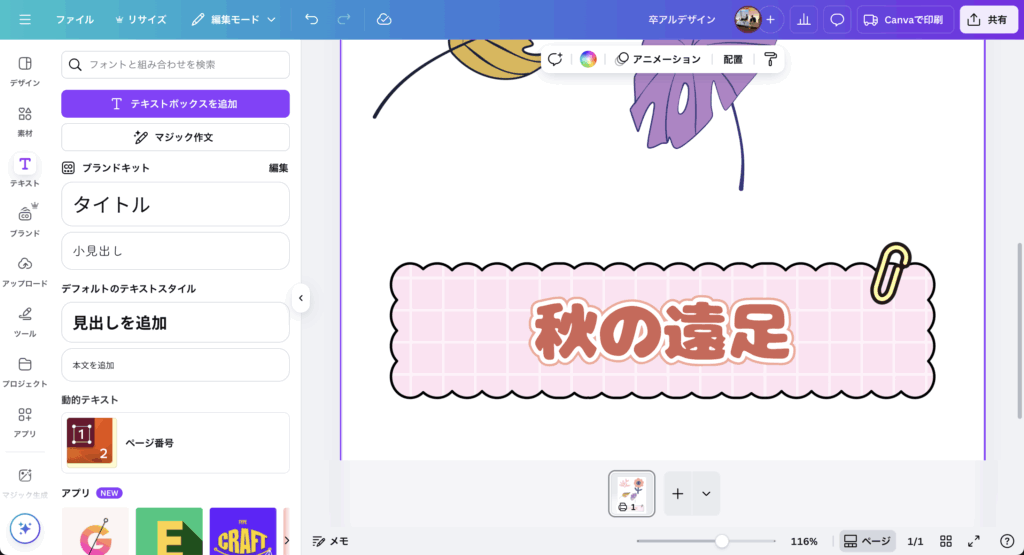Open the add page options chevron
The image size is (1024, 555).
pyautogui.click(x=706, y=493)
